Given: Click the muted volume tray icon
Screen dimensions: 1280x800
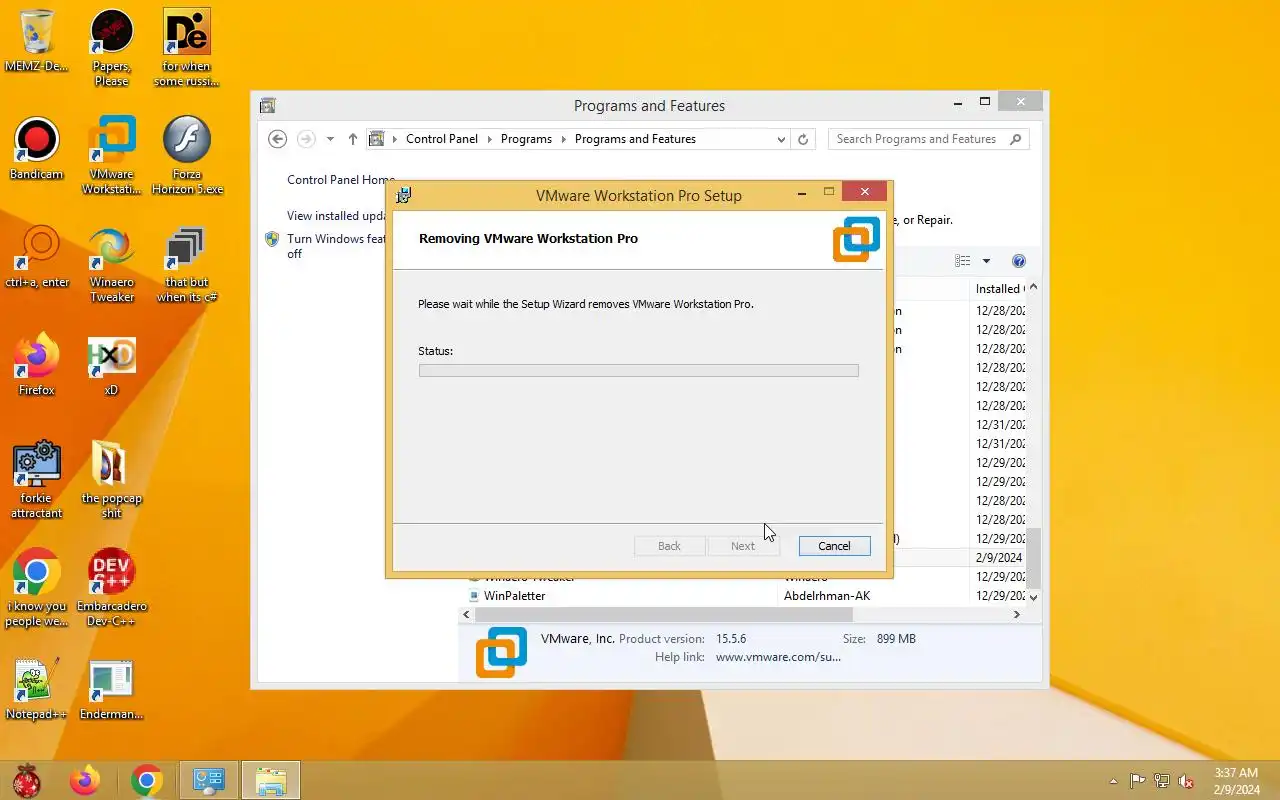Looking at the screenshot, I should (1186, 781).
